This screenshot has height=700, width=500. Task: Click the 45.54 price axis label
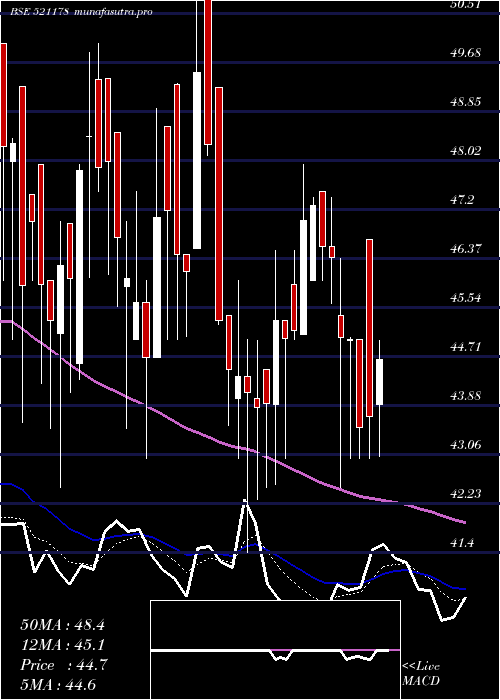(x=466, y=298)
